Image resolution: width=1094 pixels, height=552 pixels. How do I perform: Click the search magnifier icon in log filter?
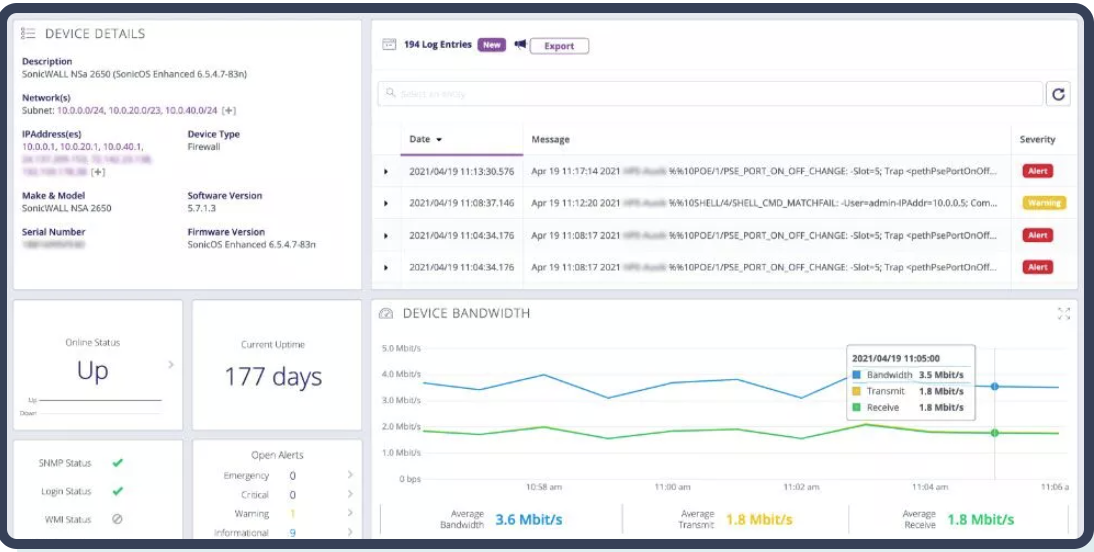tap(391, 92)
